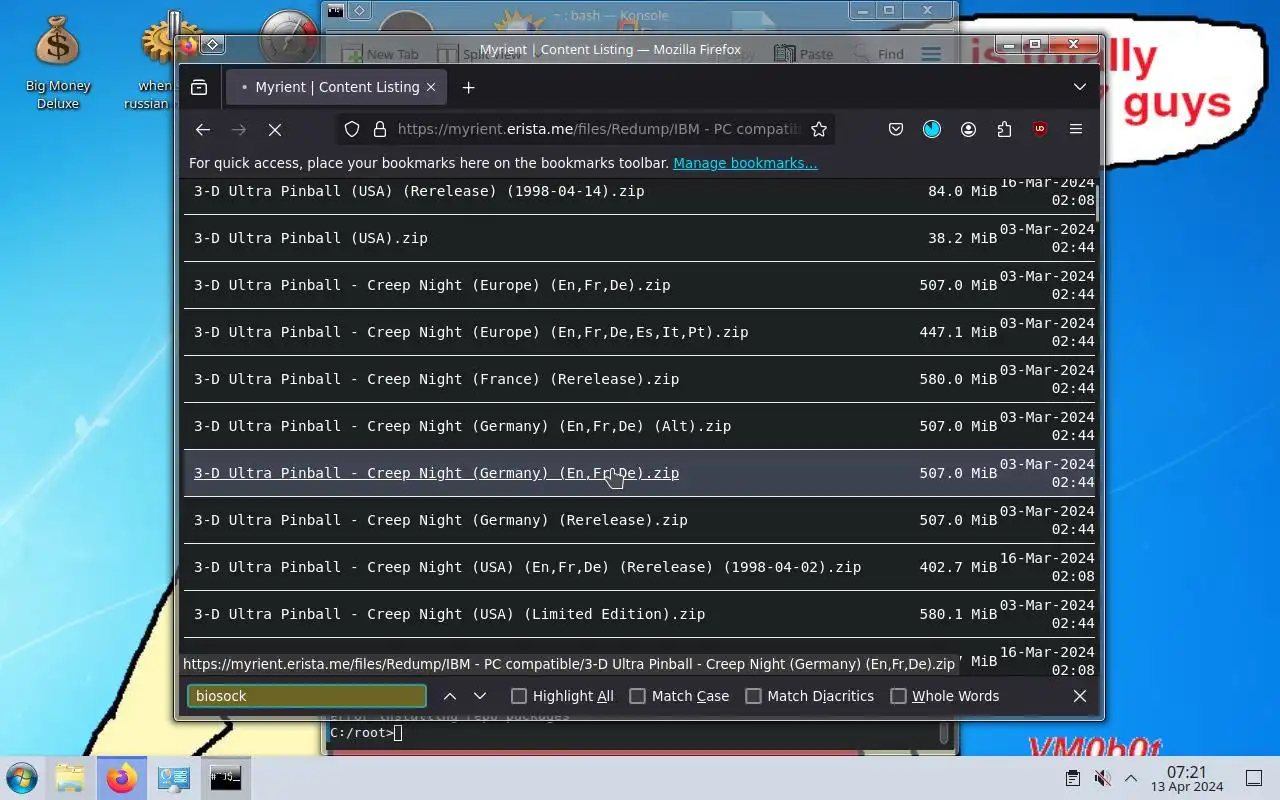The height and width of the screenshot is (800, 1280).
Task: Bookmark this page with the star
Action: click(x=819, y=129)
